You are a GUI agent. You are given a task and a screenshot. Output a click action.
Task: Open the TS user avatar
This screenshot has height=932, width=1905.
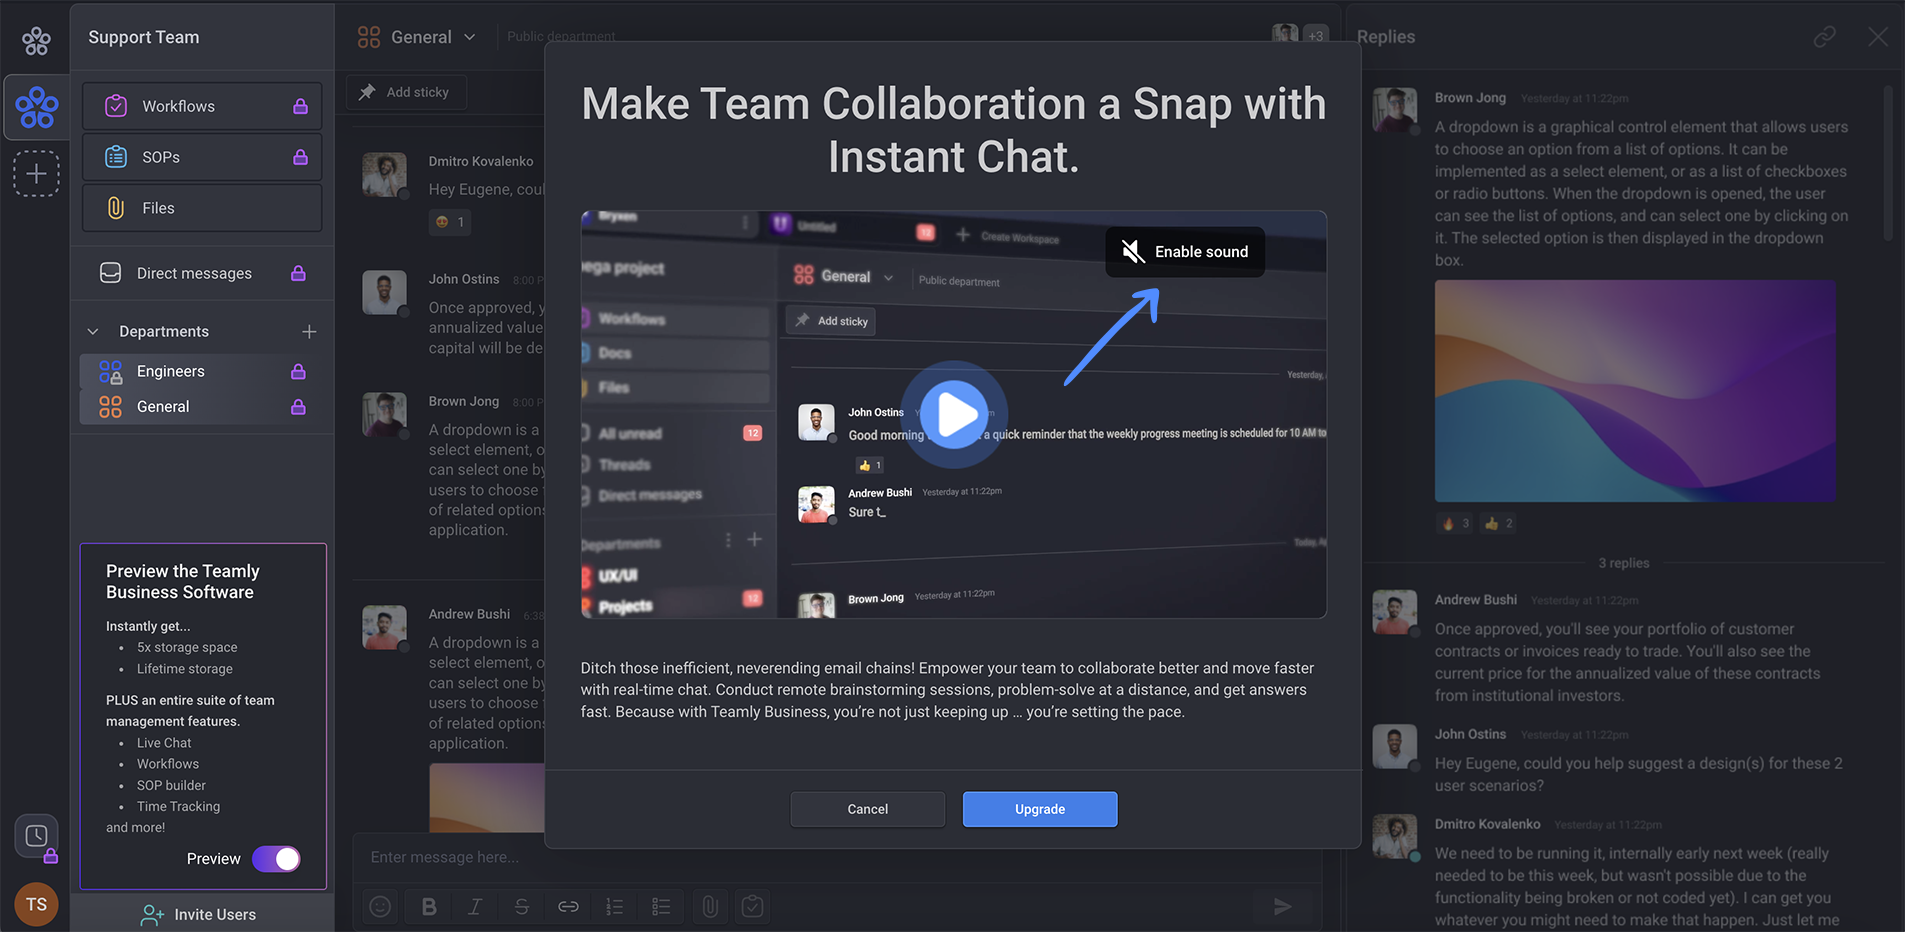37,904
